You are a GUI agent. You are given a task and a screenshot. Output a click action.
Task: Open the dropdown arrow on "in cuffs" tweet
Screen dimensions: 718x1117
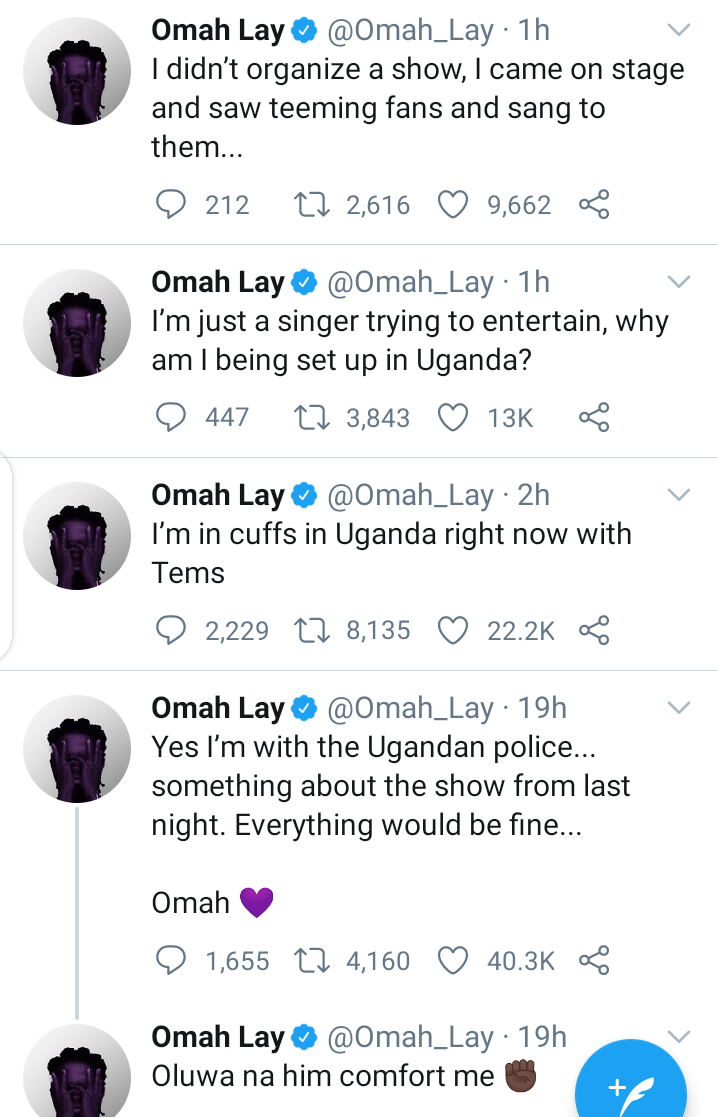pos(679,495)
